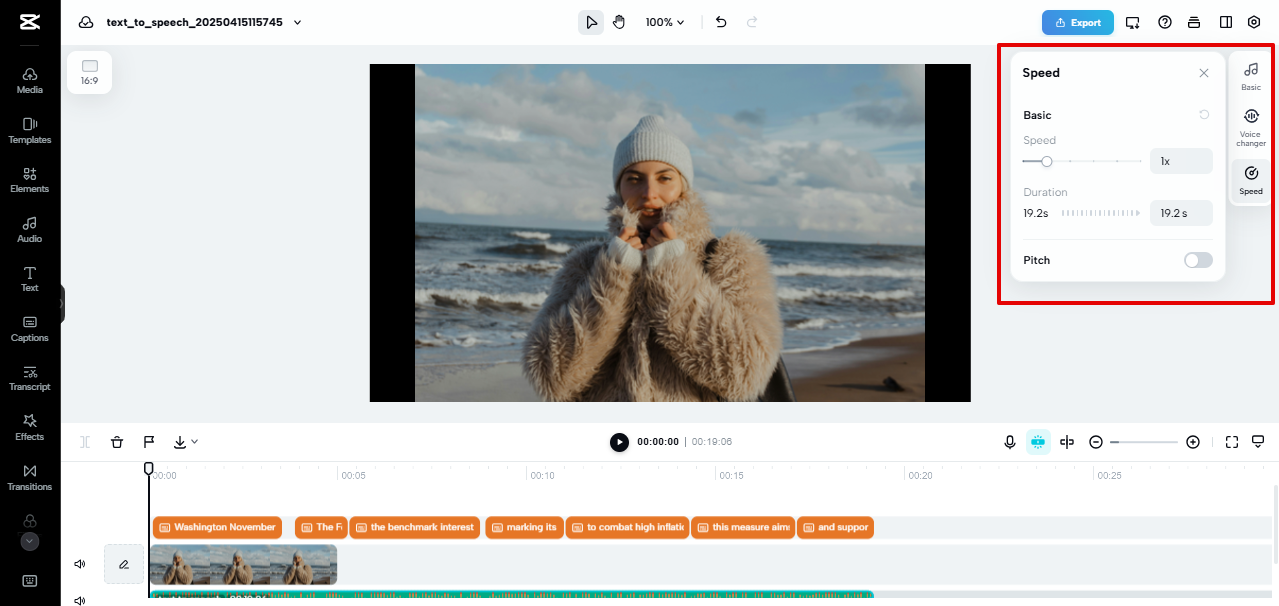Click the cloud save status icon

(x=86, y=22)
